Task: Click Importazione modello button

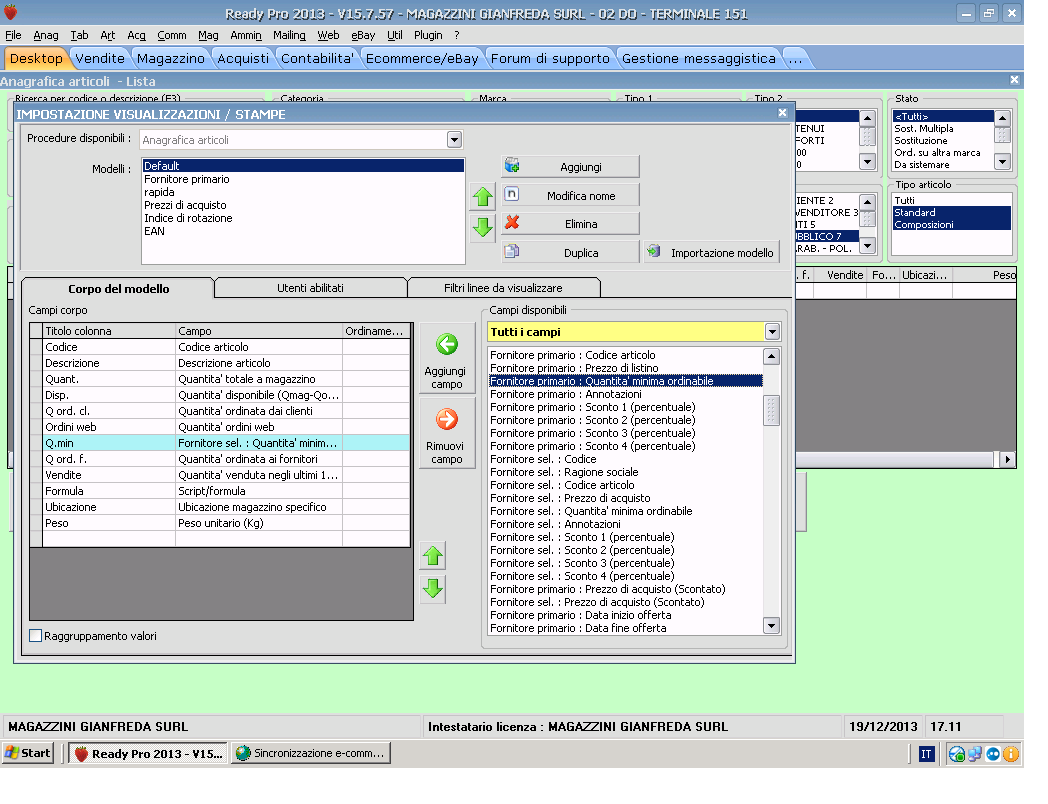Action: point(710,252)
